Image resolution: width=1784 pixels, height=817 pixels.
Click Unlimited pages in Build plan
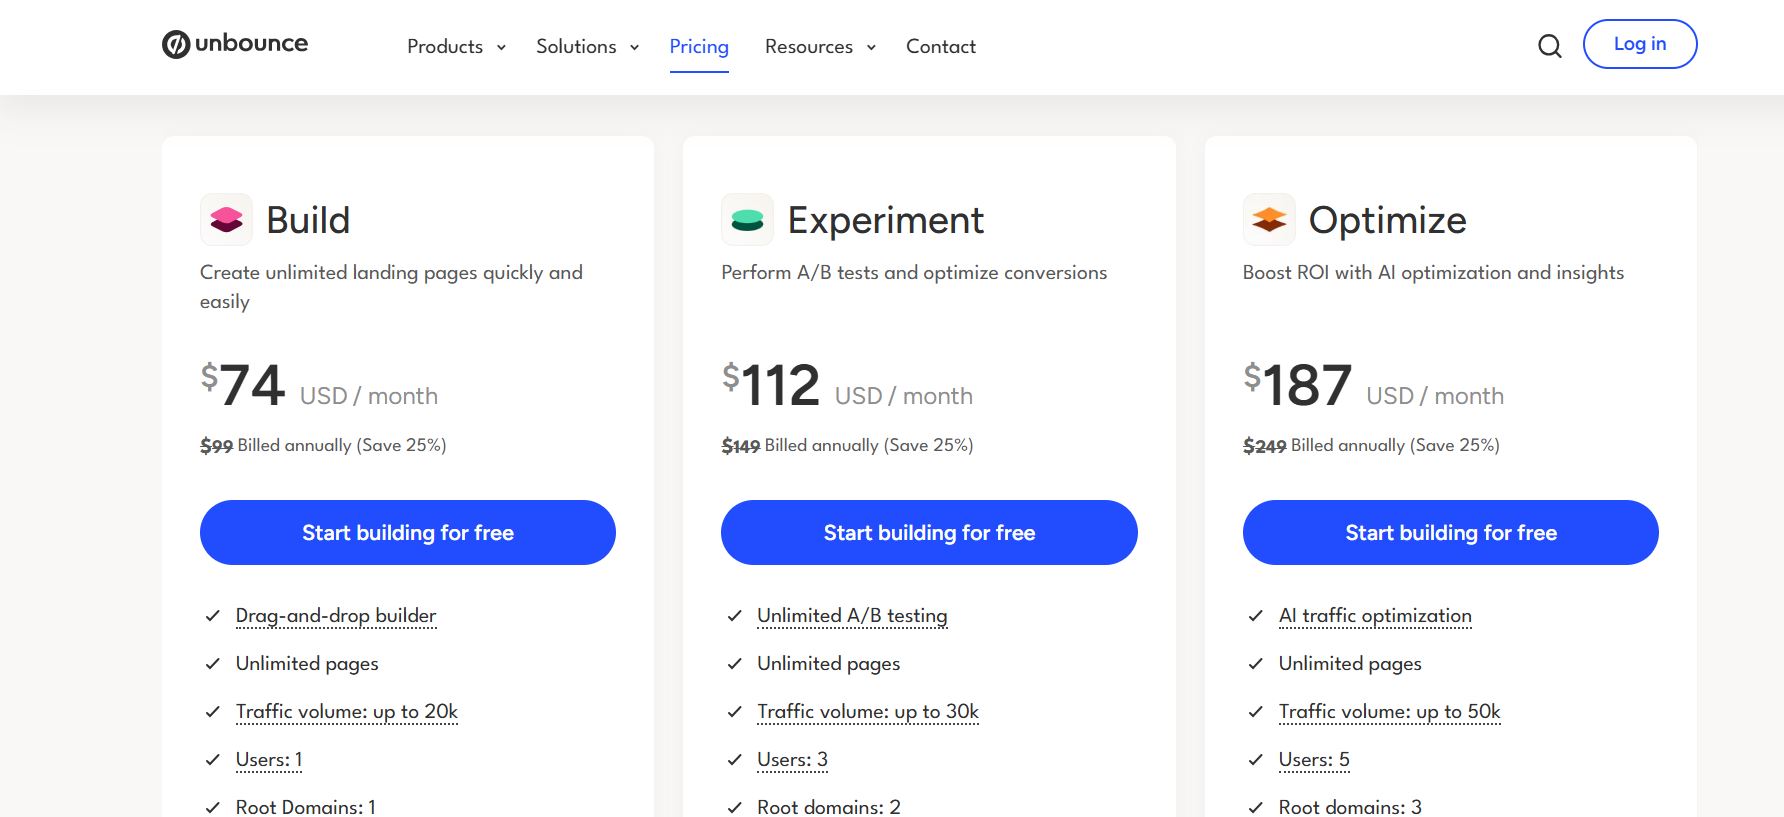coord(307,664)
